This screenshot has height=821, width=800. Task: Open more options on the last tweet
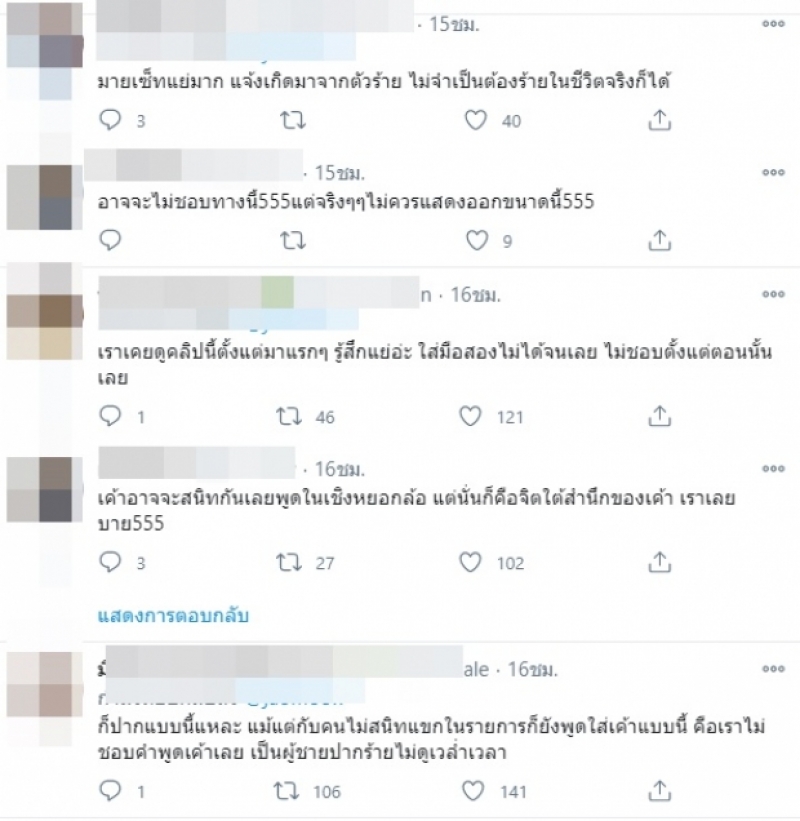773,669
